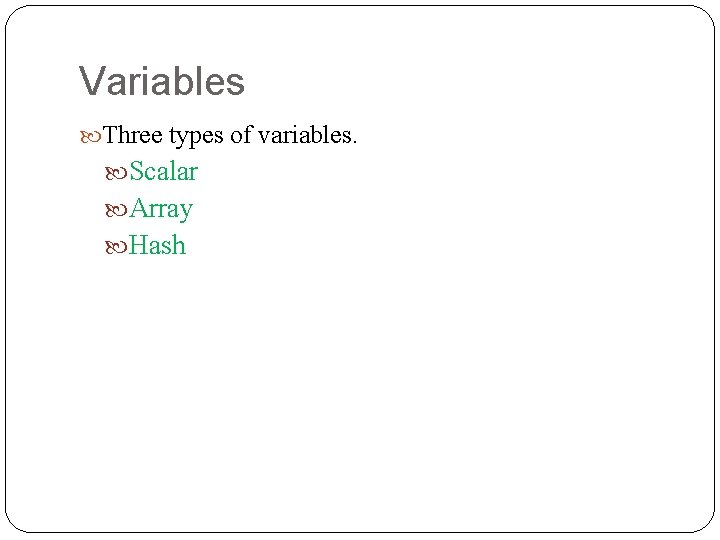Select the green "Hash" item

[158, 245]
